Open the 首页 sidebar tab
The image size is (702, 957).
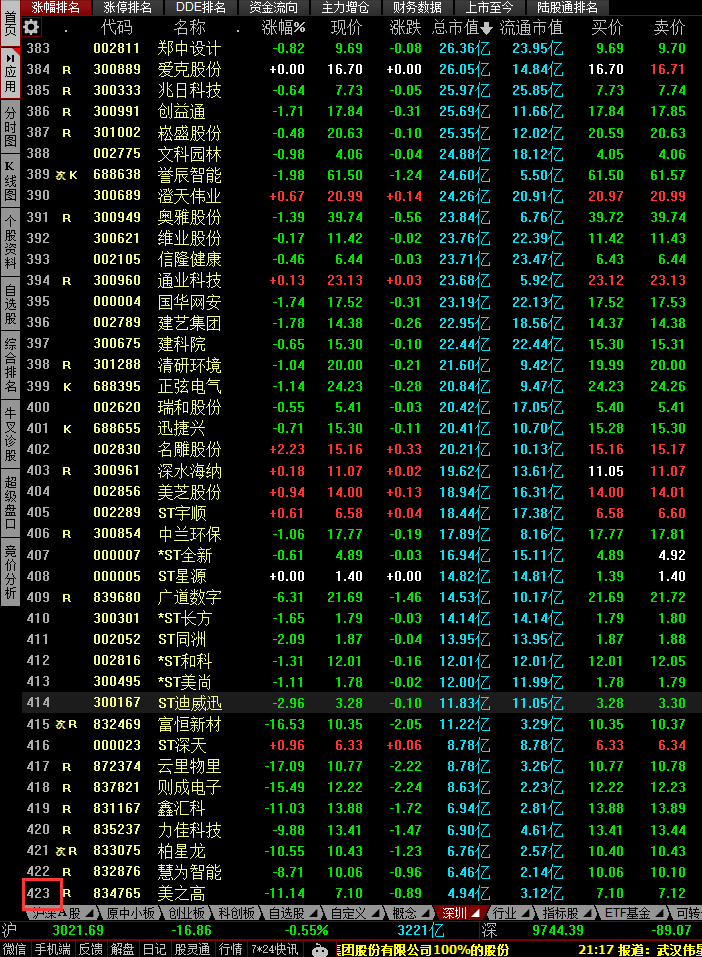coord(10,23)
